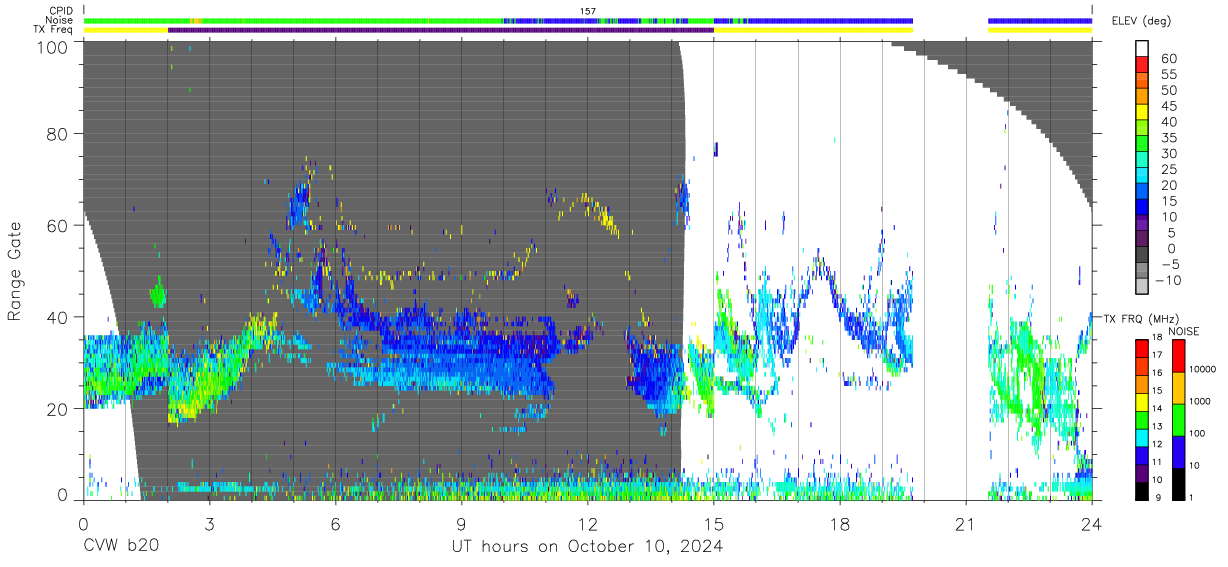1228x567 pixels.
Task: Pick the yellow segment of ELEV color bar
Action: pos(1142,111)
